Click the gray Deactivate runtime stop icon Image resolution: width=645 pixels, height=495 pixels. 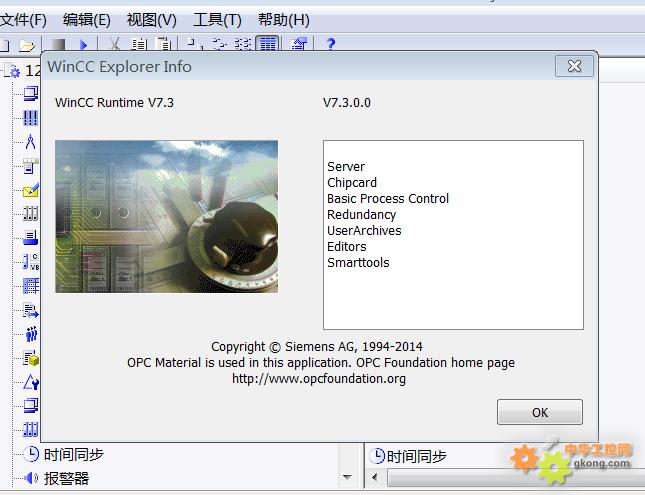[58, 44]
